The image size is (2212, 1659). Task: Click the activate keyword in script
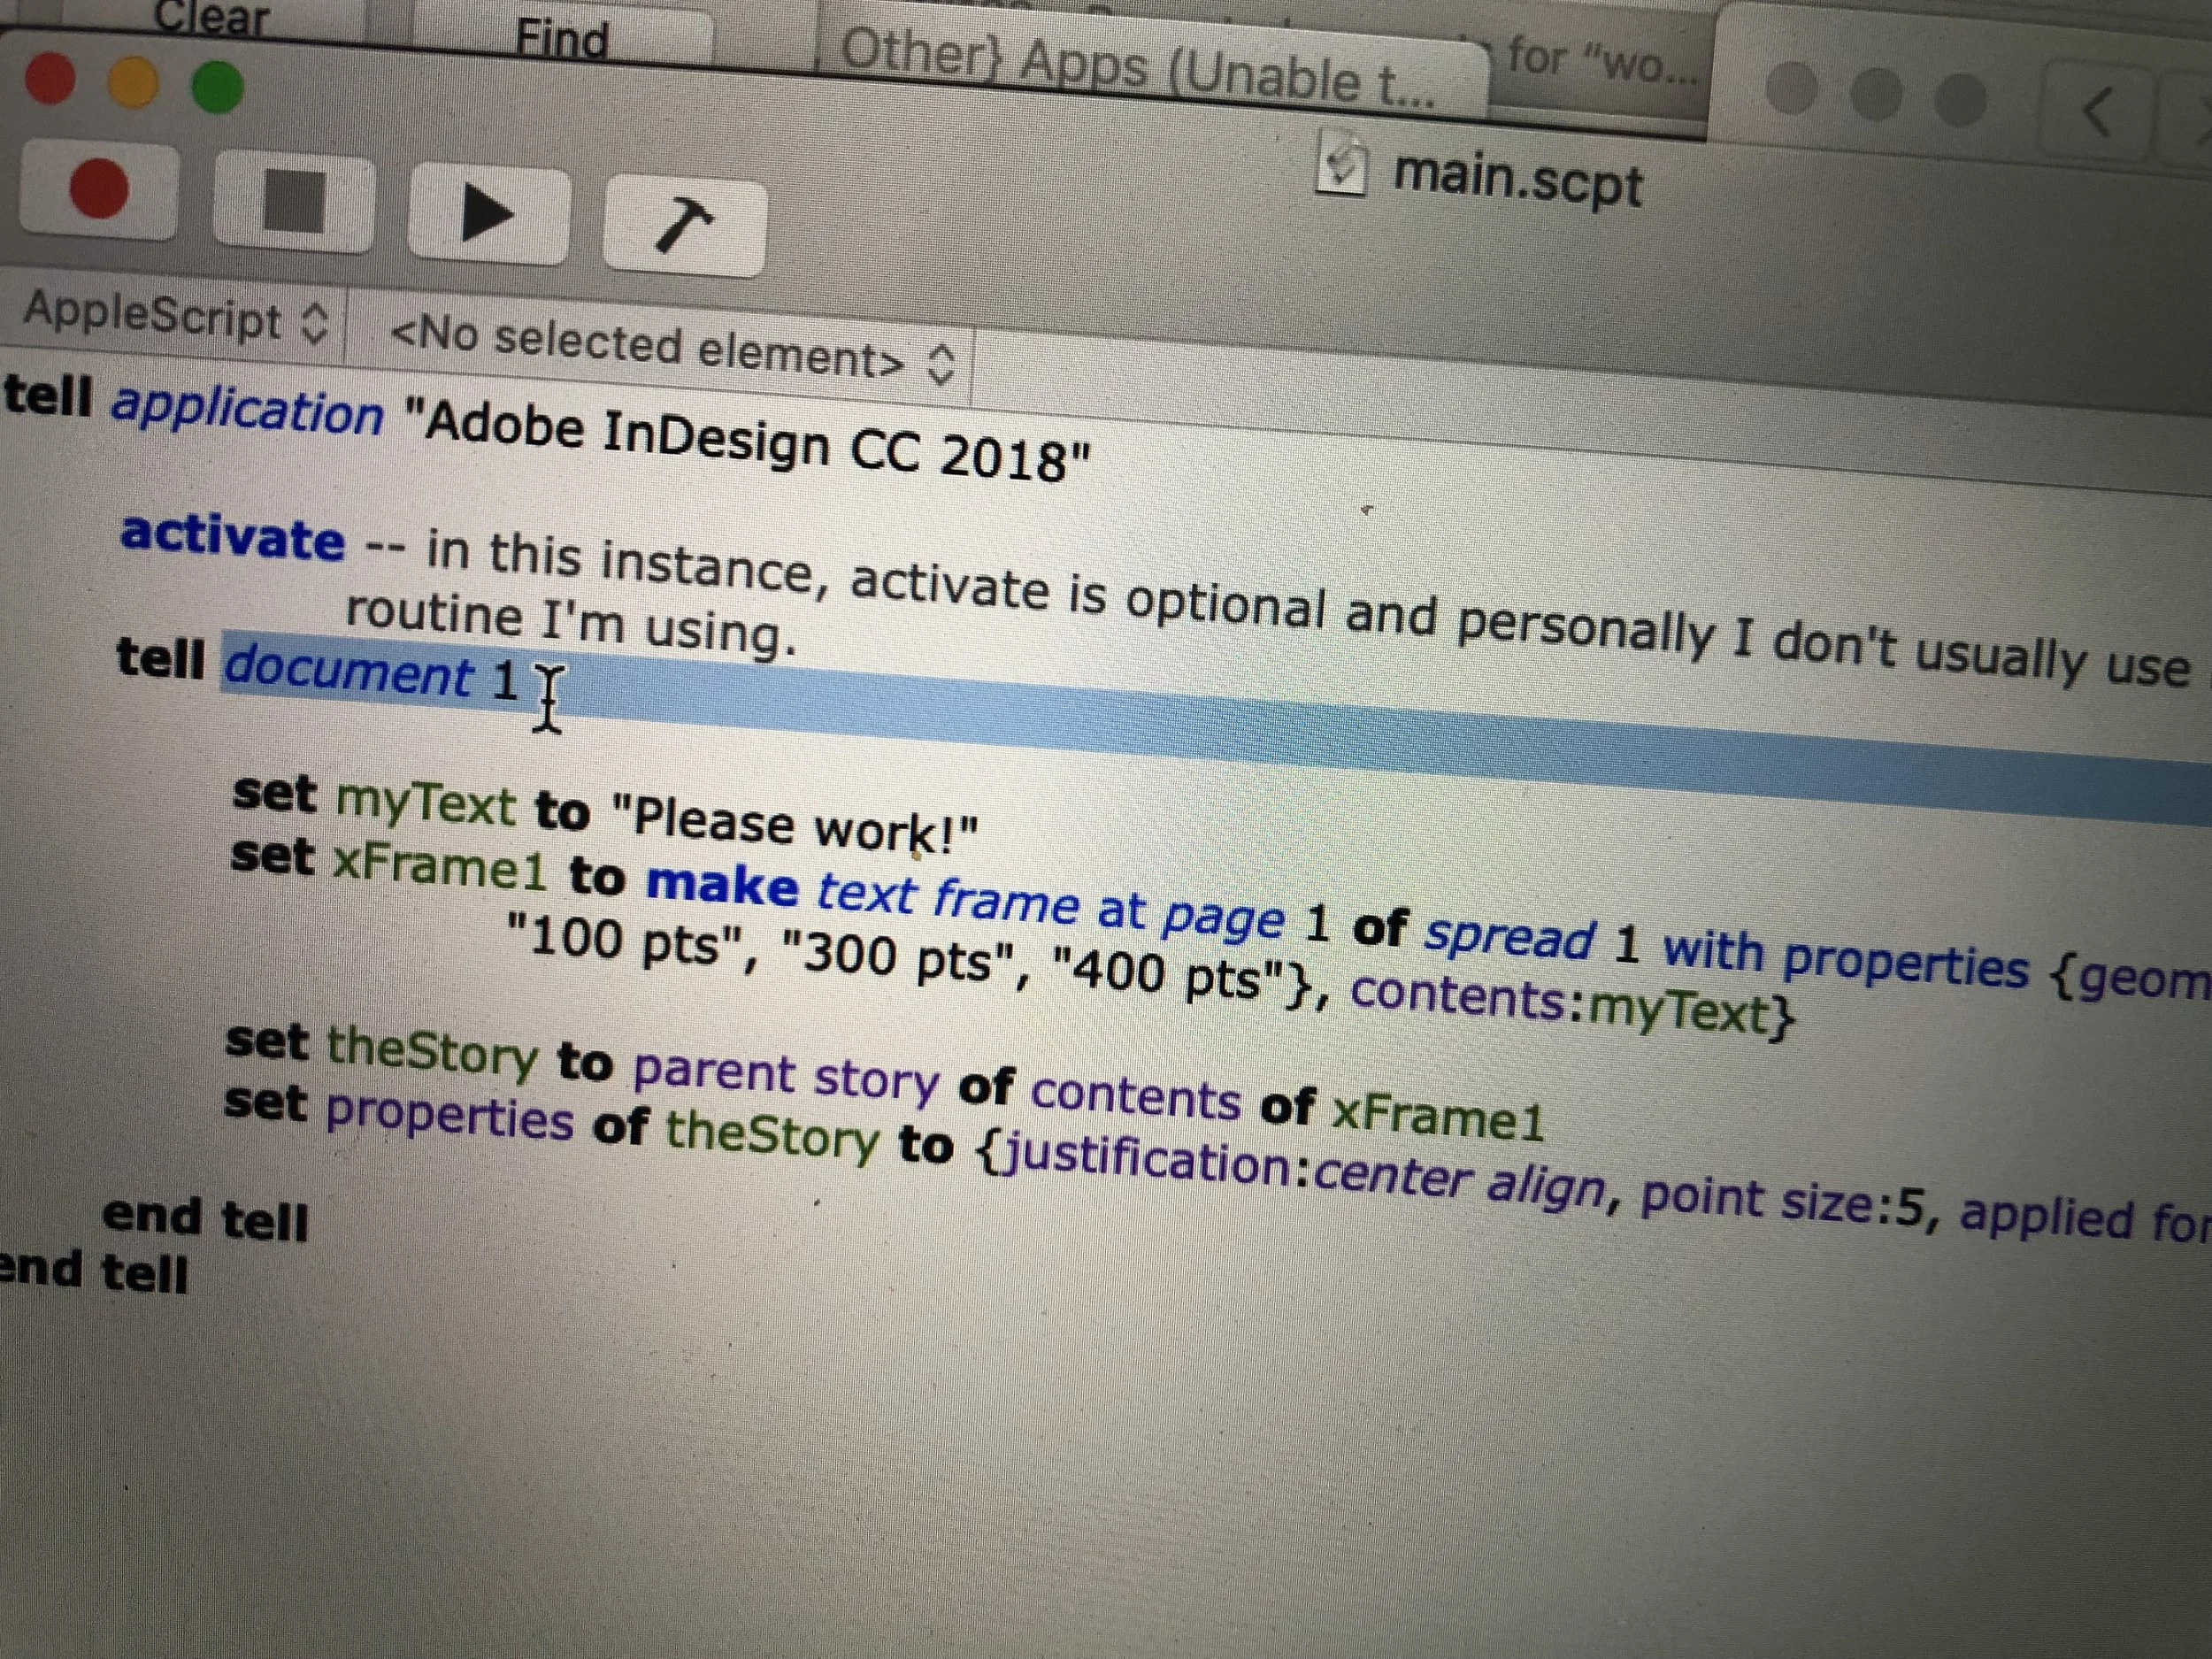(232, 536)
